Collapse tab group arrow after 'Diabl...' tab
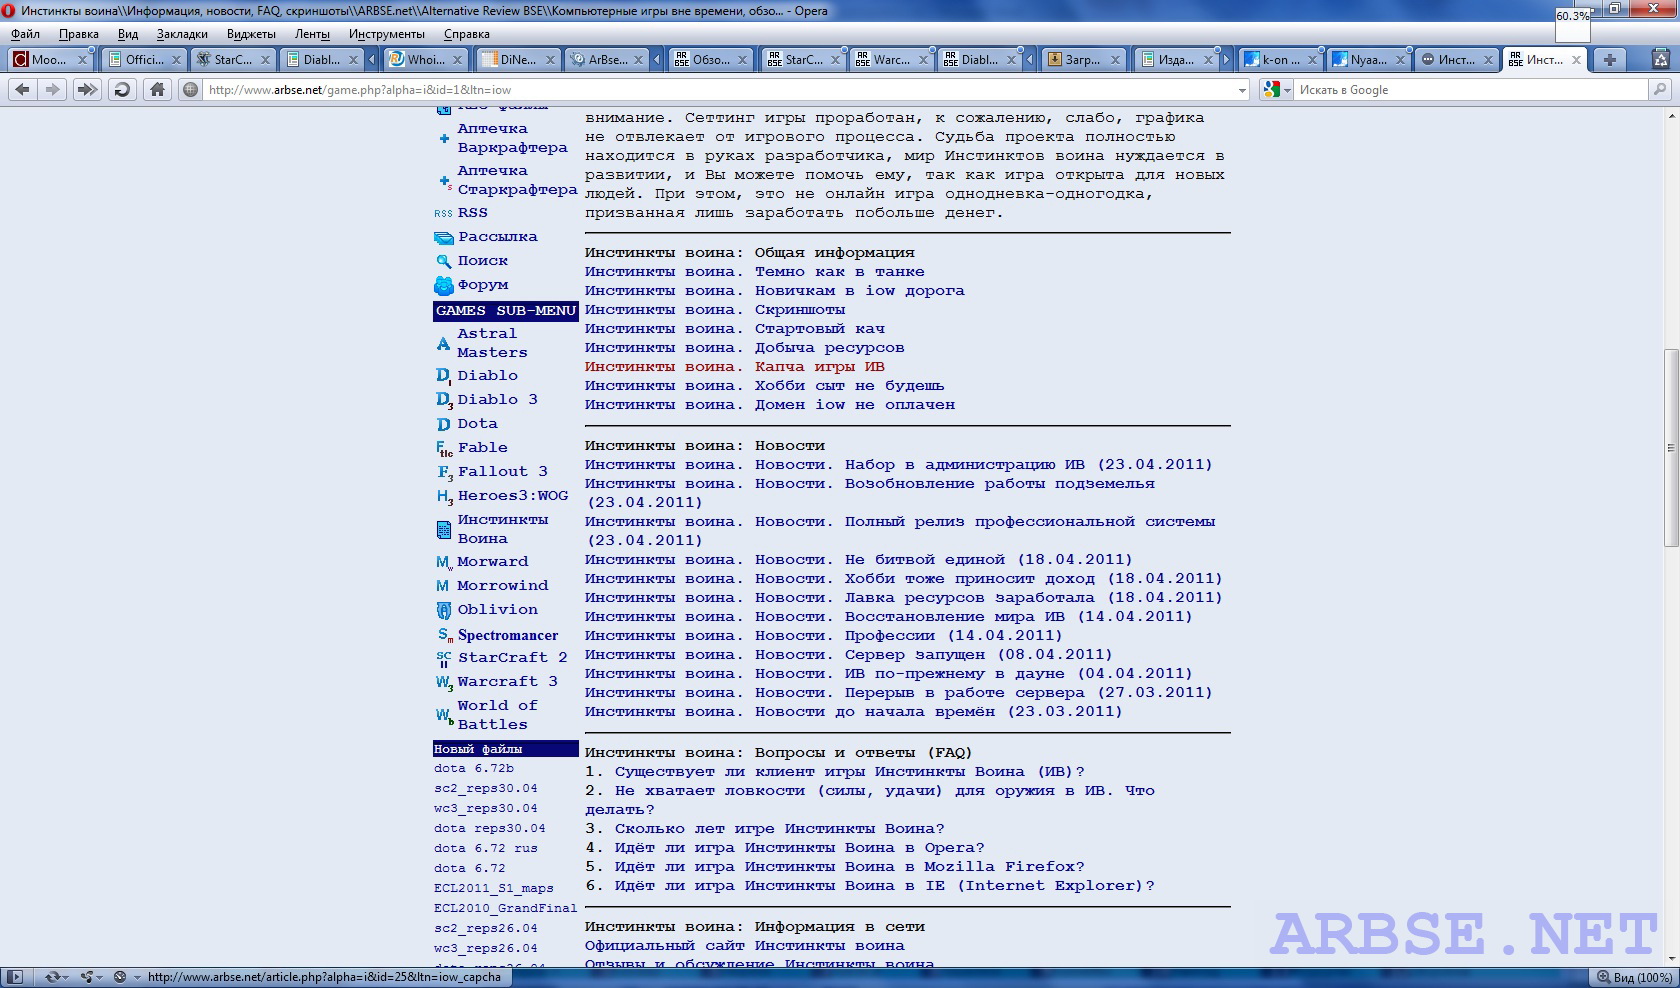 pos(372,60)
